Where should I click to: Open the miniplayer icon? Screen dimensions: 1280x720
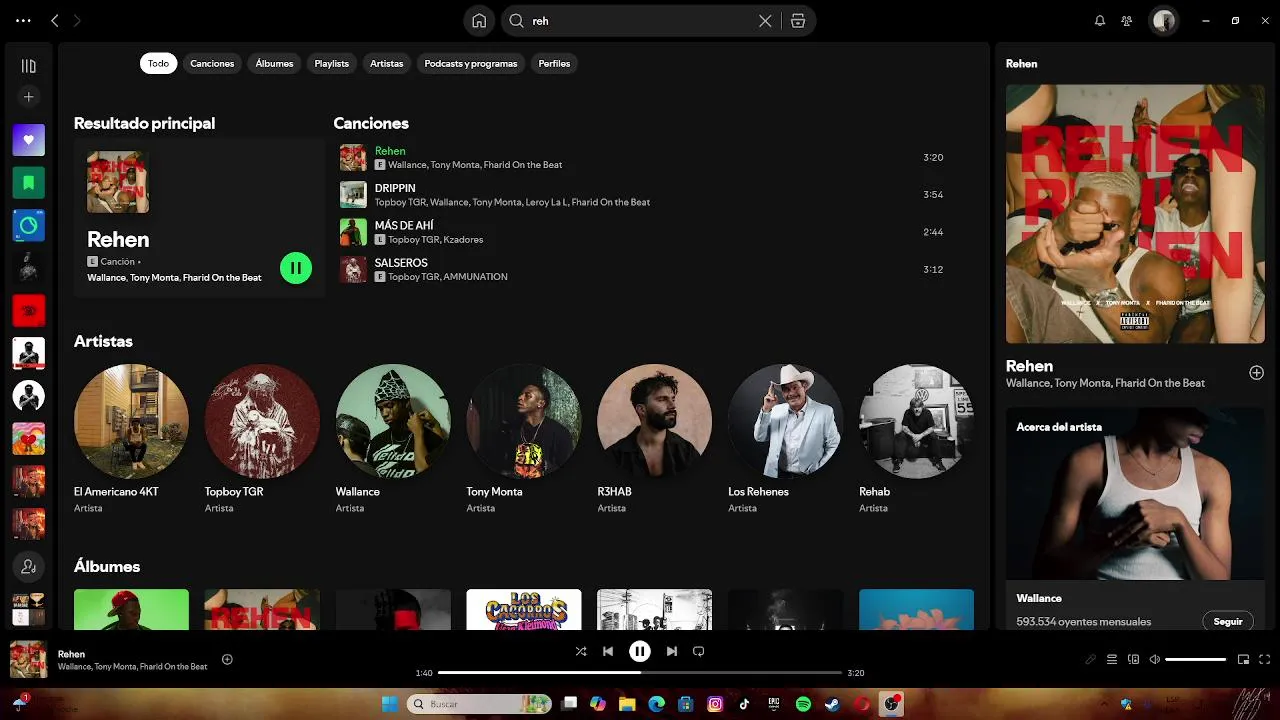click(x=1243, y=659)
